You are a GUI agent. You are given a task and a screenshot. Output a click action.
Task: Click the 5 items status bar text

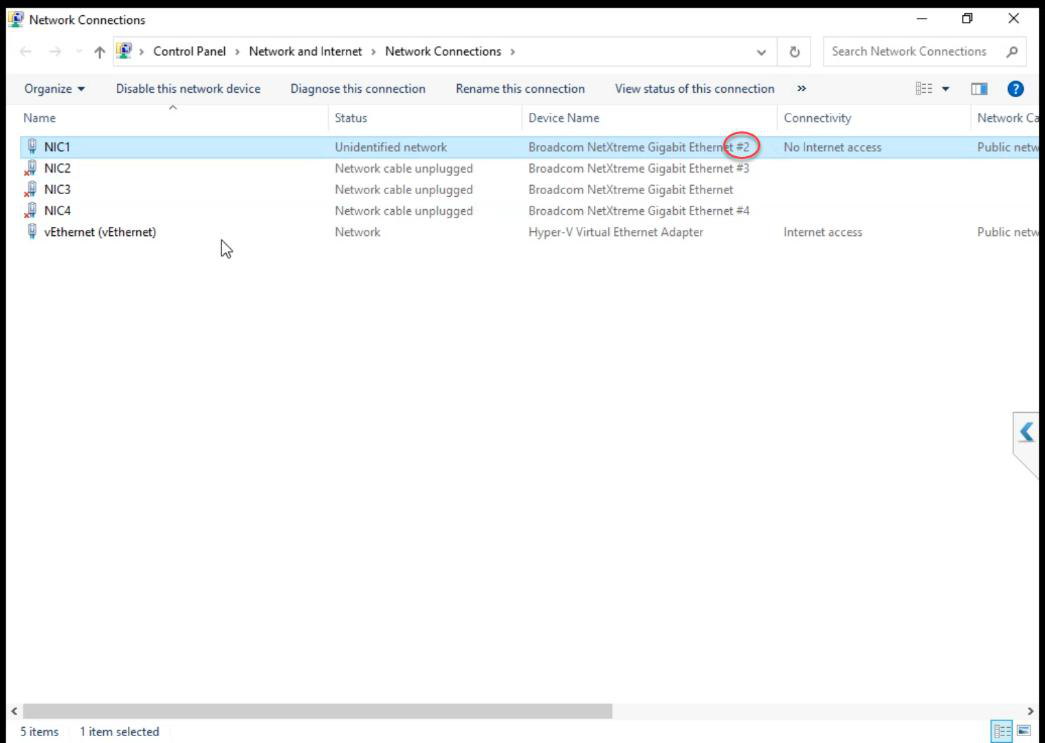coord(39,731)
